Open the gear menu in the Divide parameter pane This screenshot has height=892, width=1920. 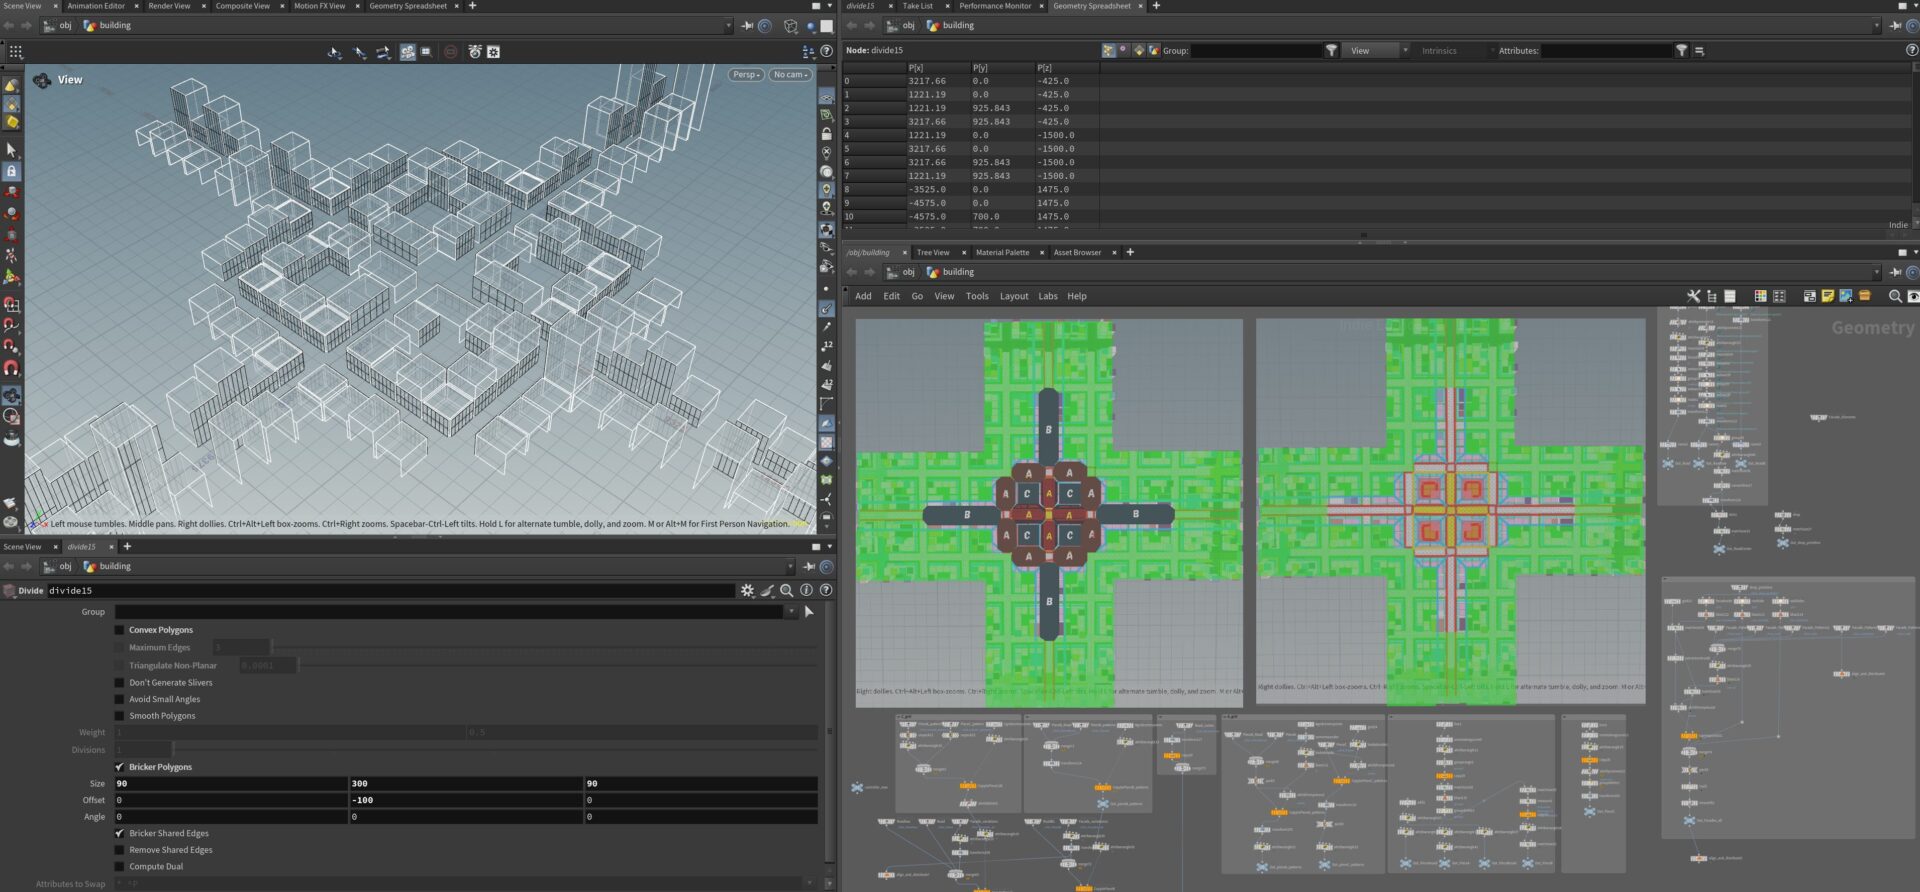tap(747, 591)
